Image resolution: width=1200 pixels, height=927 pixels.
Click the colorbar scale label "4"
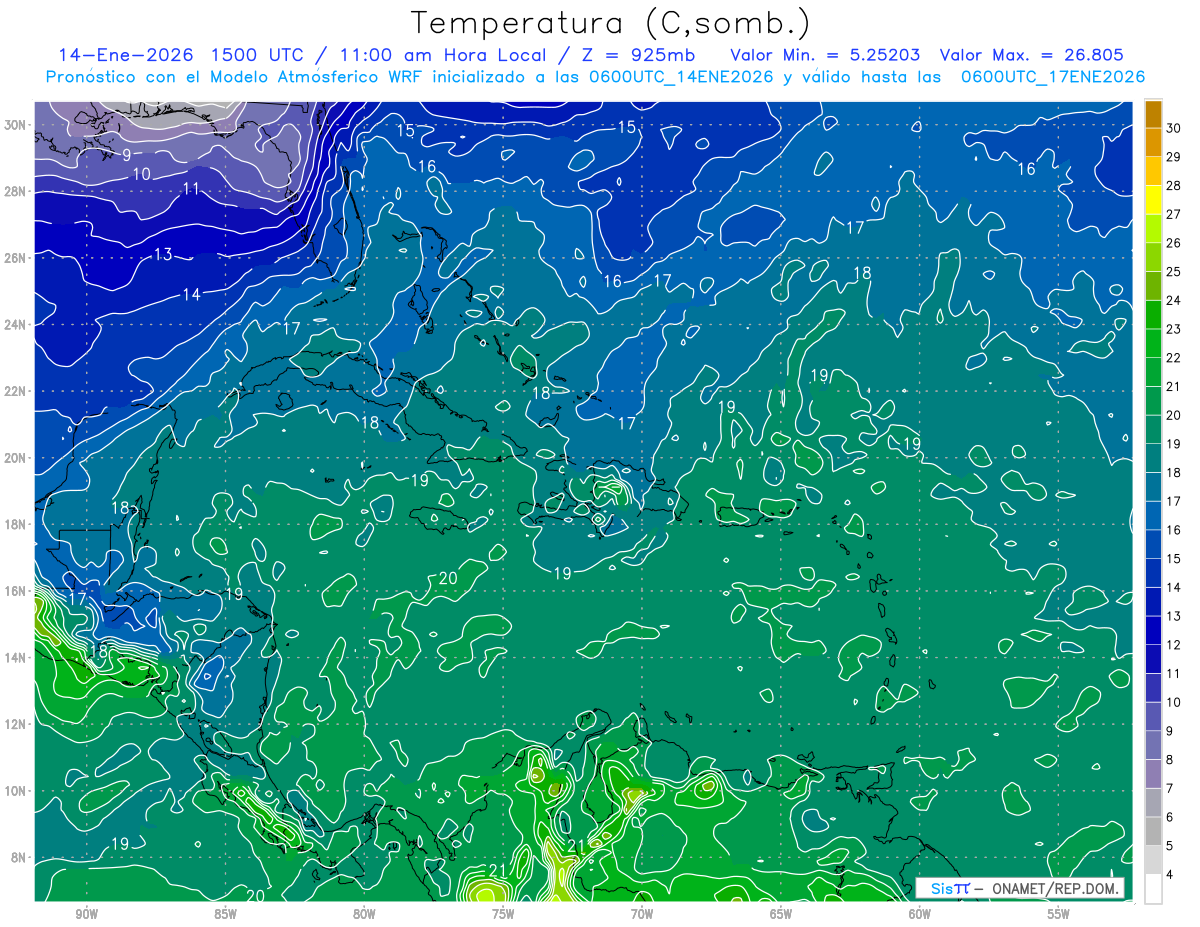click(1170, 875)
